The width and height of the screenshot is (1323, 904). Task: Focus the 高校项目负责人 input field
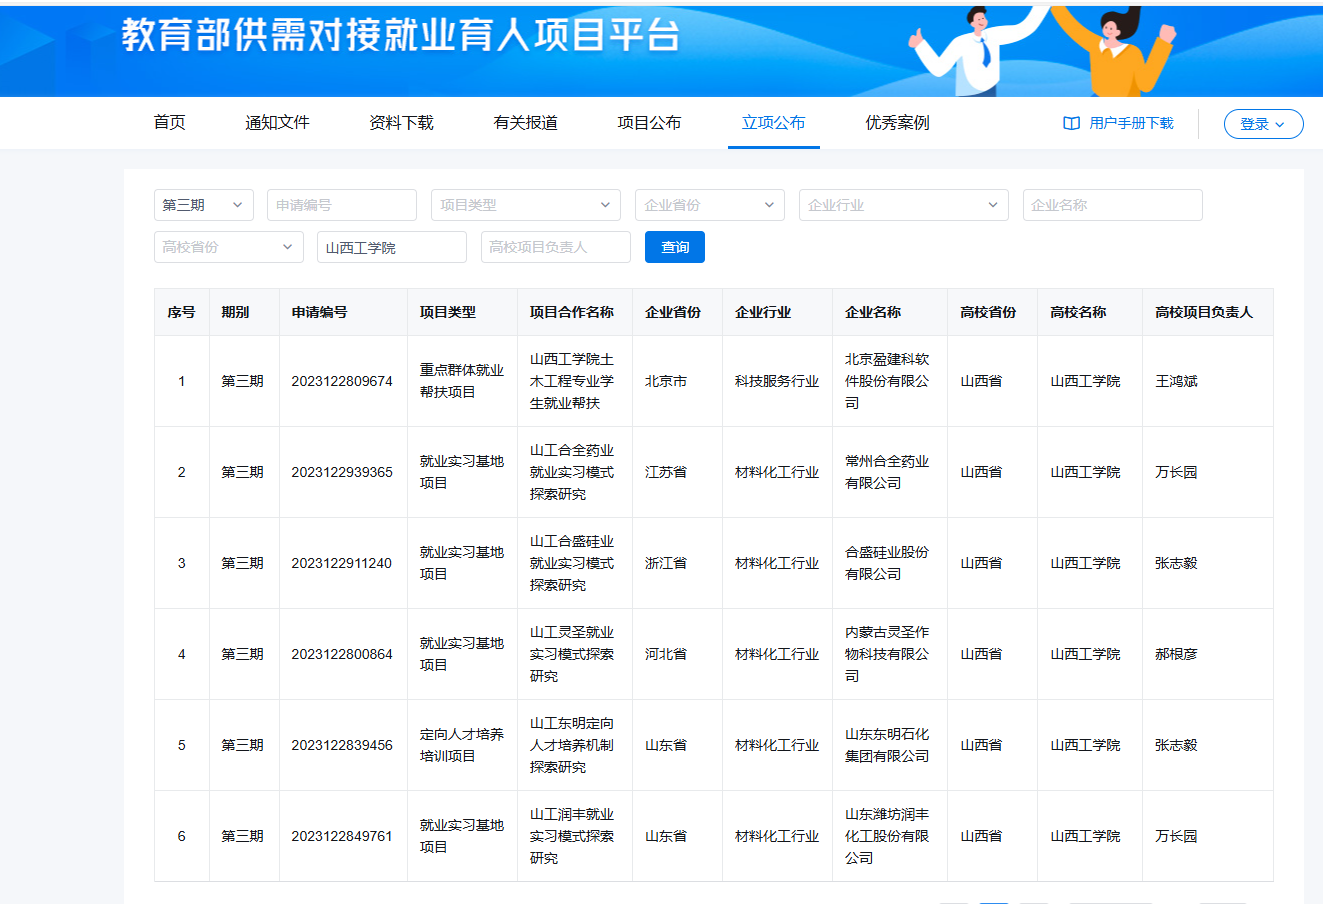(x=555, y=247)
